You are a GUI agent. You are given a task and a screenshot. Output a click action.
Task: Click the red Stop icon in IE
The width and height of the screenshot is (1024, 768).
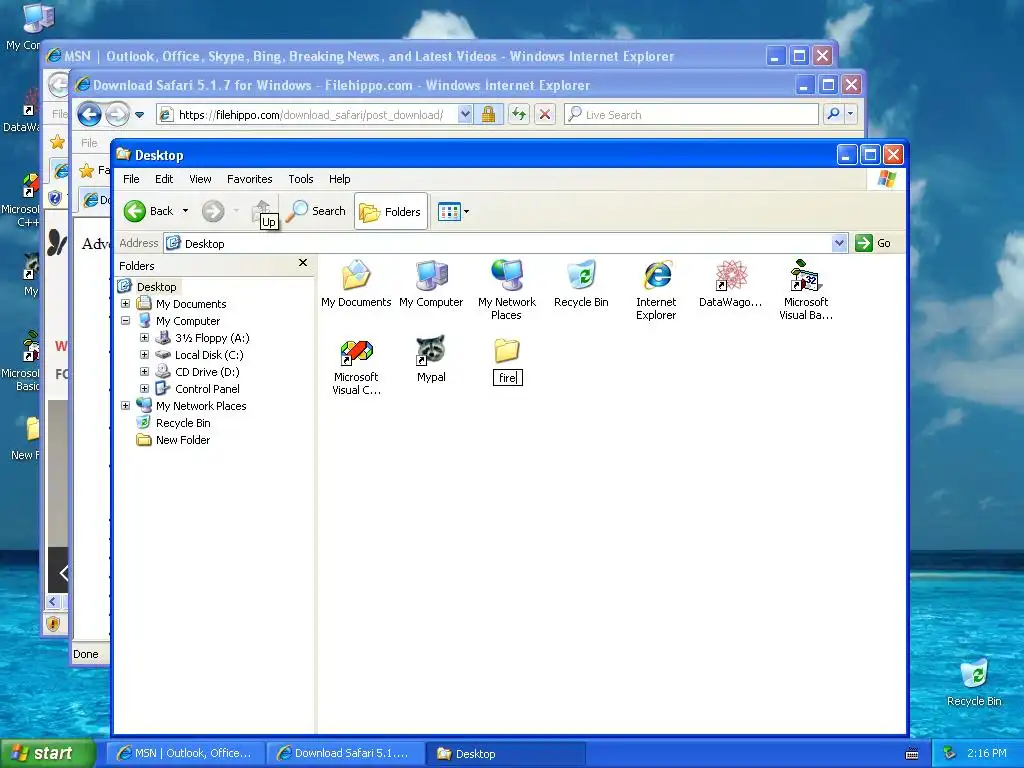(x=545, y=115)
